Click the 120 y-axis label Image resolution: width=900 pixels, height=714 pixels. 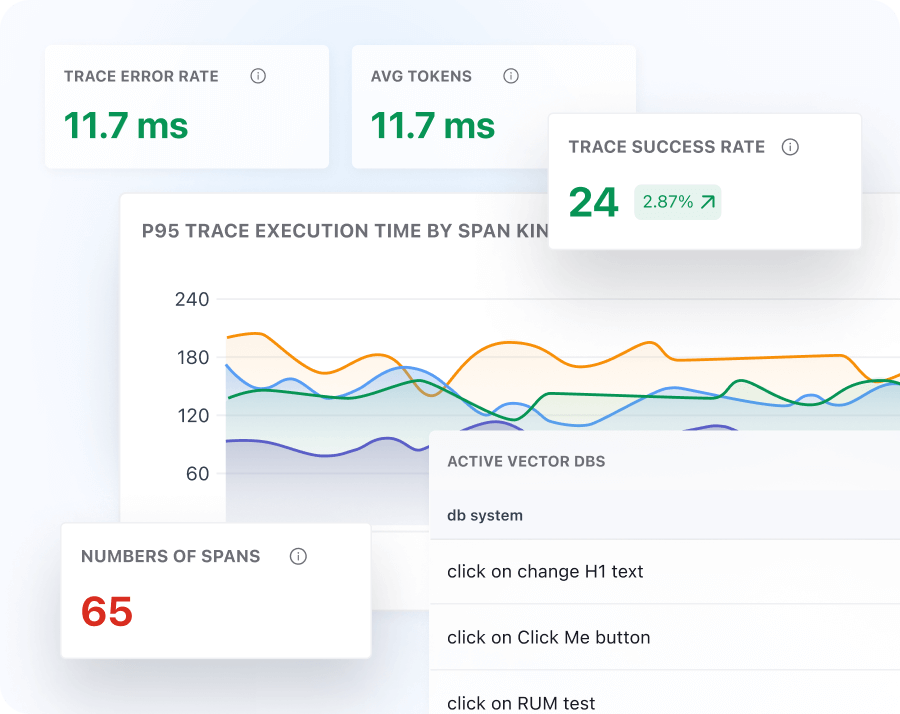193,416
